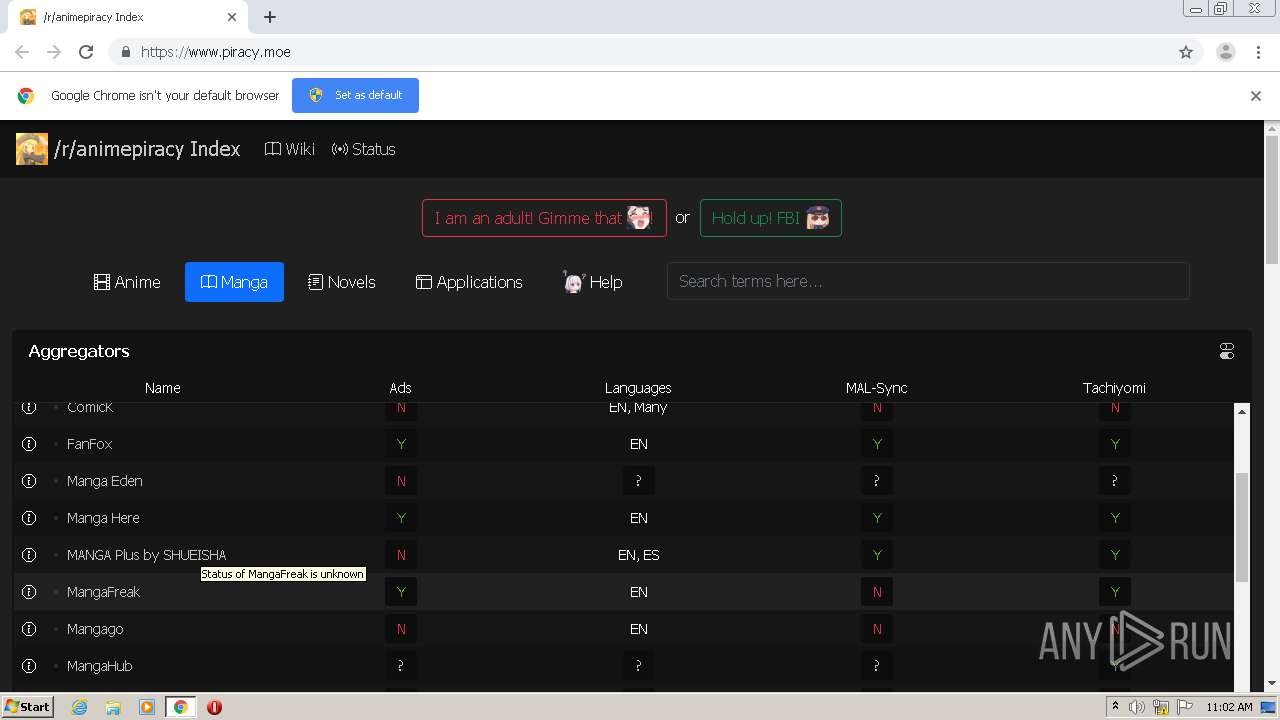1280x720 pixels.
Task: Click the Ads column header
Action: 400,388
